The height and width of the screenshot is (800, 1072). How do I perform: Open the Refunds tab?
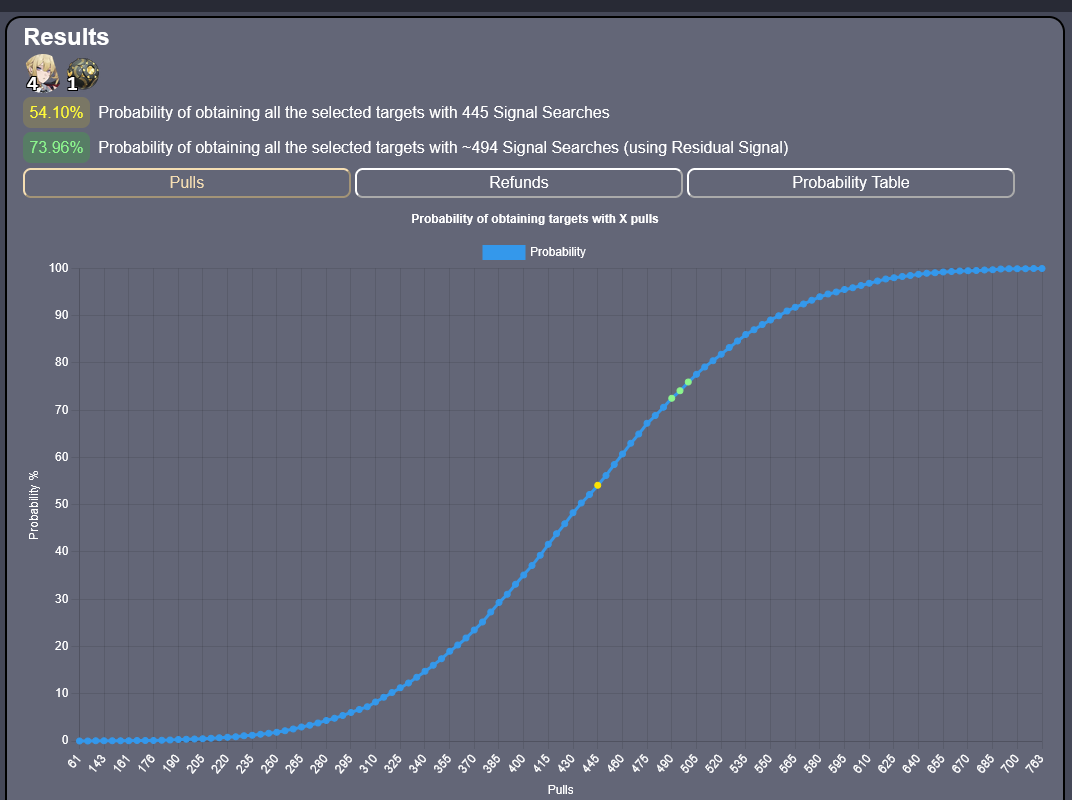519,183
